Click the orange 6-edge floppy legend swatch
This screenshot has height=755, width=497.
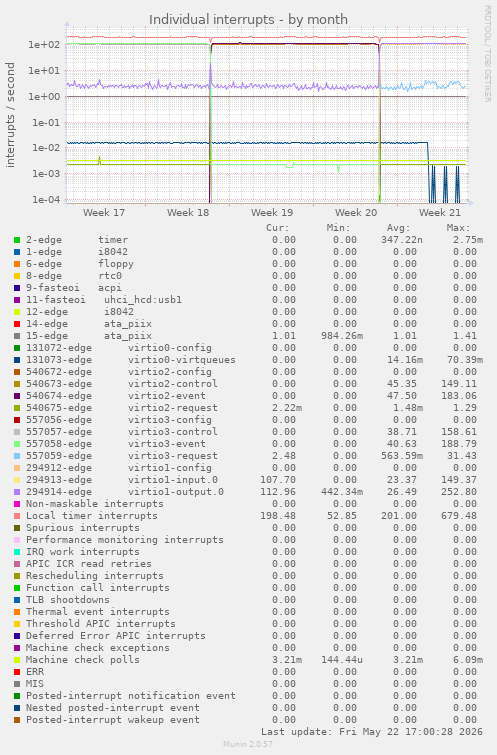tap(17, 264)
